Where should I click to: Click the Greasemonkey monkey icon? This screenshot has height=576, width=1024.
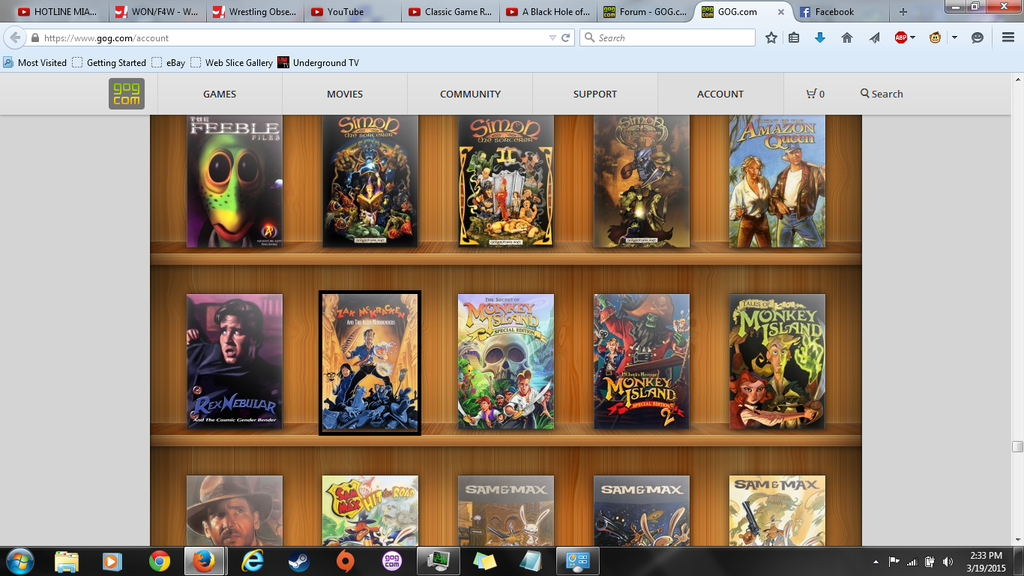(x=935, y=38)
